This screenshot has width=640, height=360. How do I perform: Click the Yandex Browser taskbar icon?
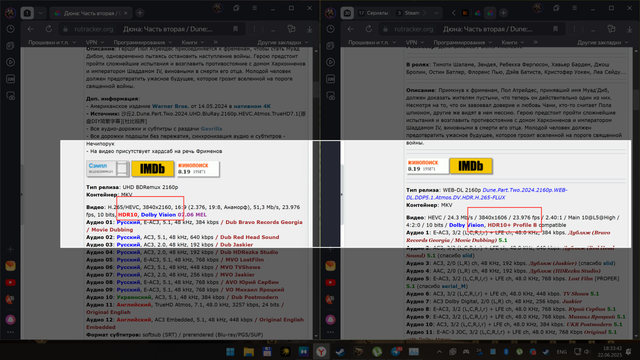coord(322,351)
